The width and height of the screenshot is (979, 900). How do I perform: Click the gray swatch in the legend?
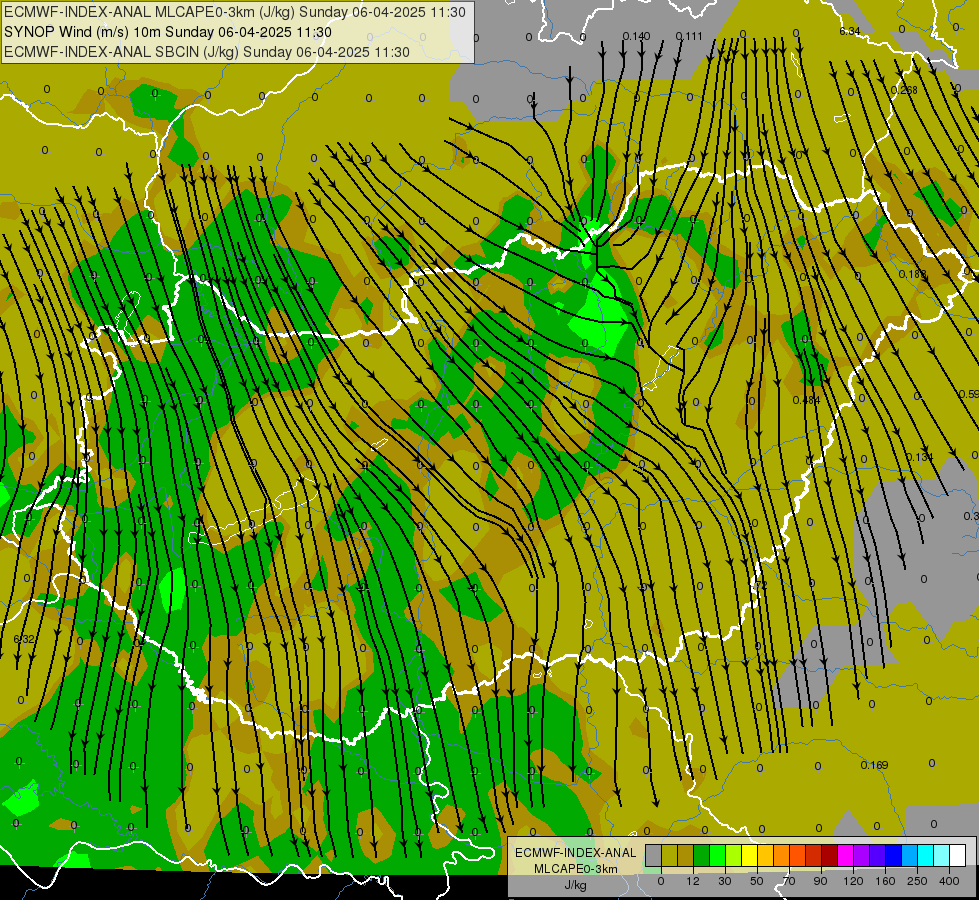click(x=654, y=855)
